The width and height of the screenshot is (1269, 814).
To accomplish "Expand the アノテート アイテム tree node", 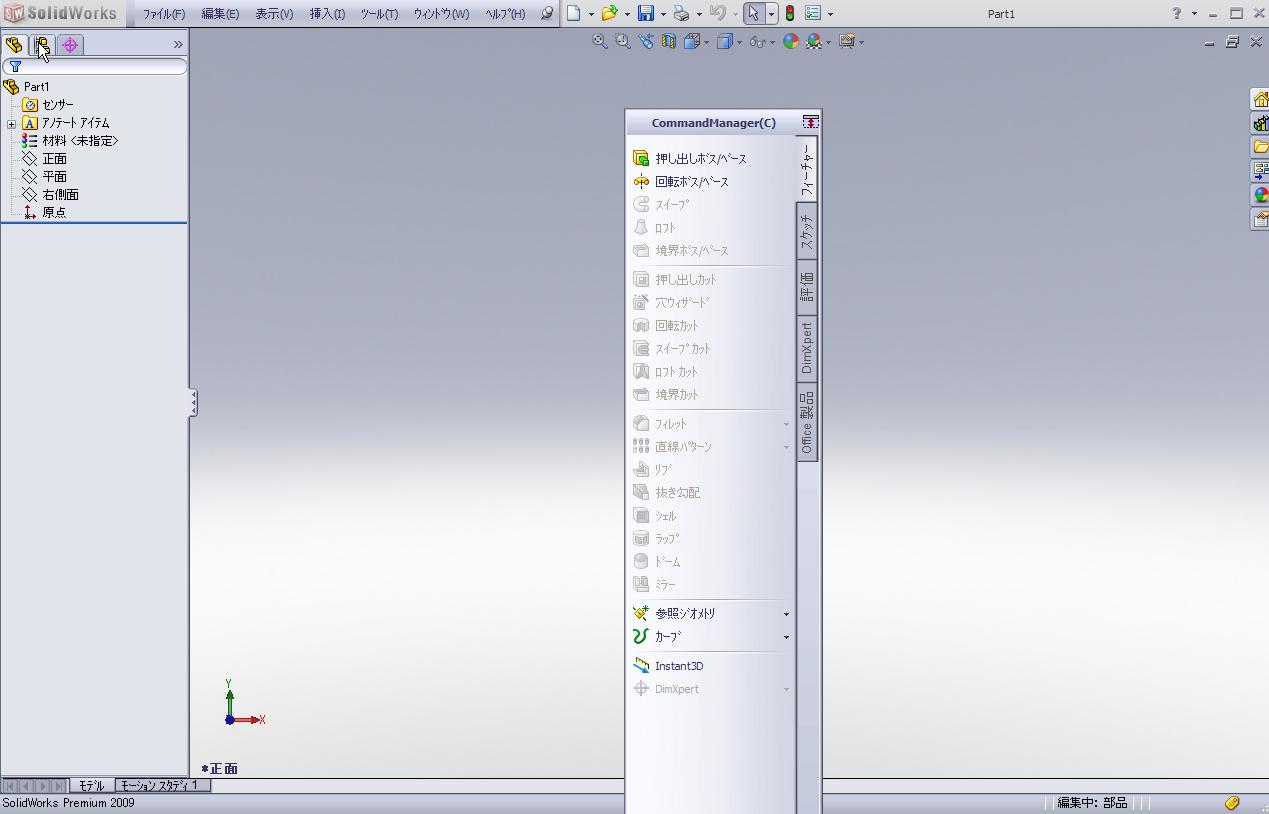I will [x=11, y=124].
